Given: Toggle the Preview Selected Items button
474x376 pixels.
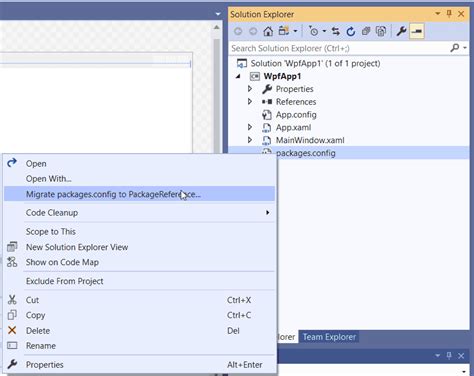Looking at the screenshot, I should [x=417, y=31].
